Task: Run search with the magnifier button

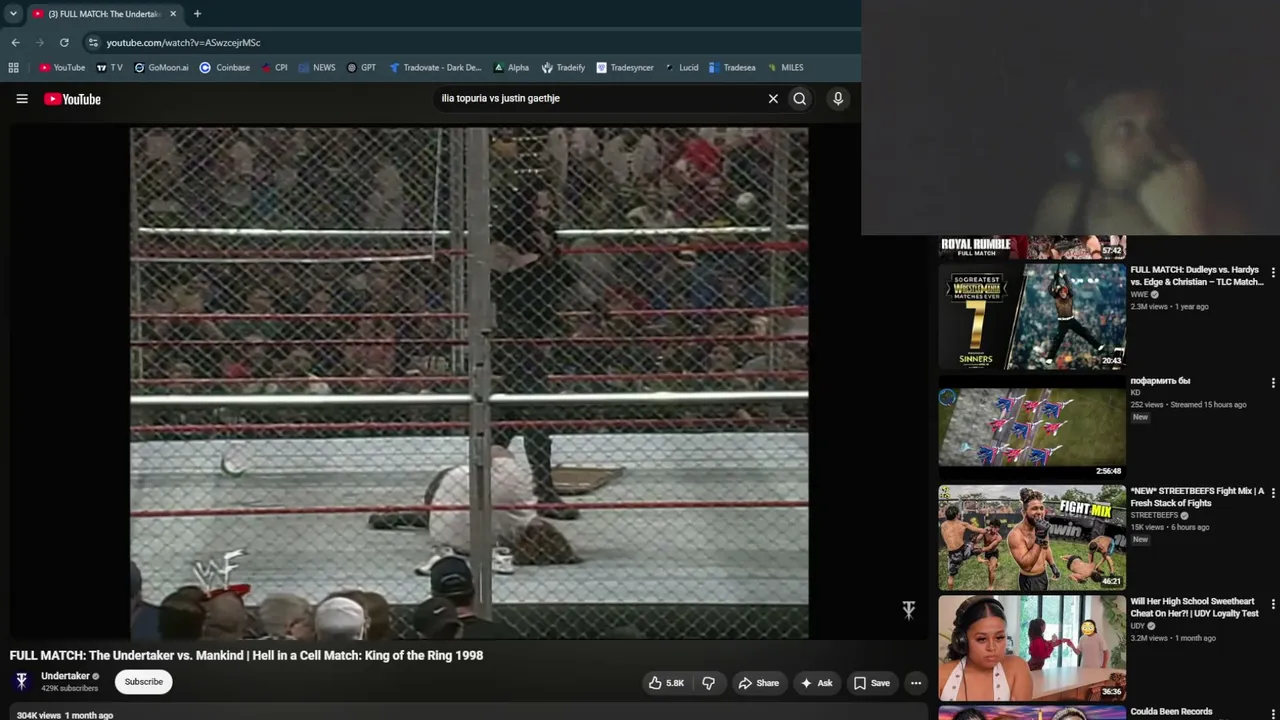Action: pyautogui.click(x=800, y=99)
